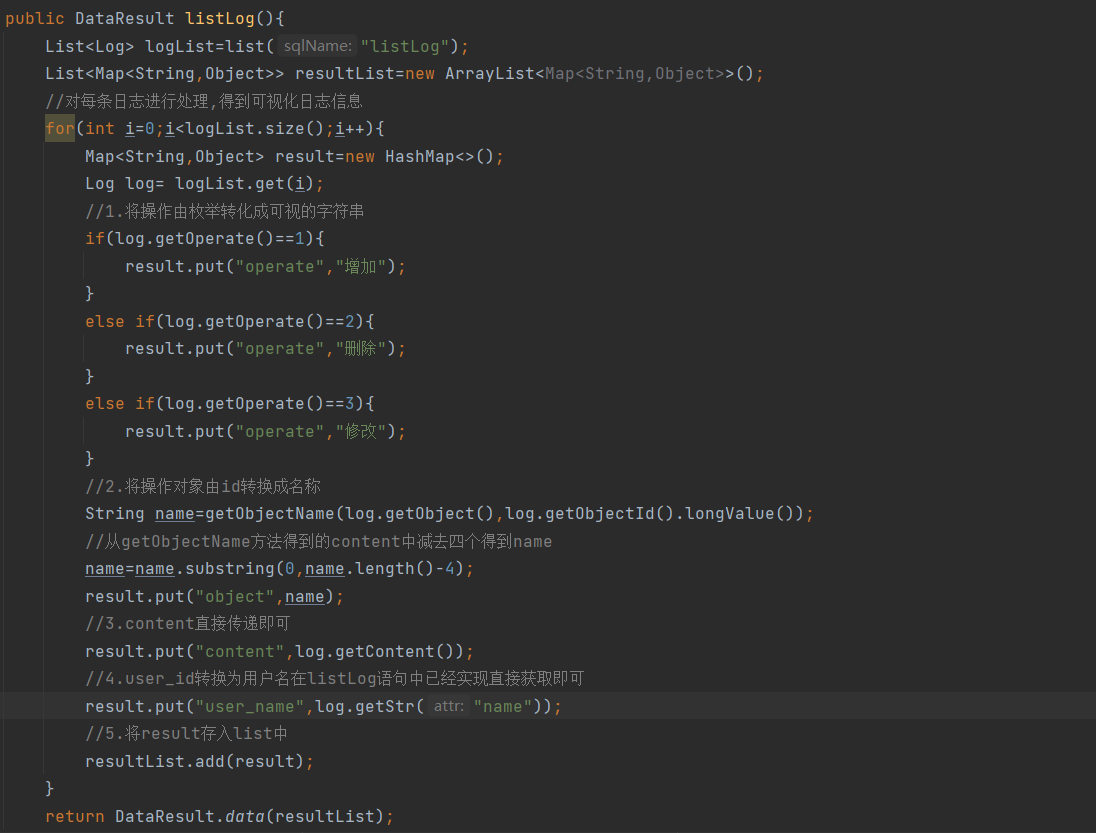Click the sqlName: parameter hint
Image resolution: width=1096 pixels, height=833 pixels.
[317, 45]
